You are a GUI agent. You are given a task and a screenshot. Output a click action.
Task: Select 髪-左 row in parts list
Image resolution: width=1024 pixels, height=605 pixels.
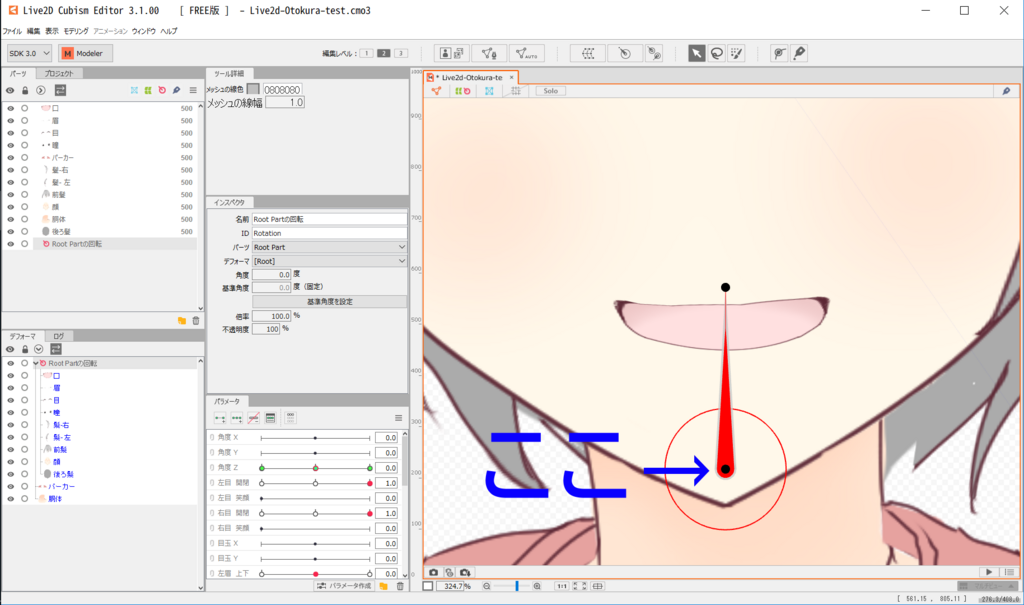coord(99,182)
